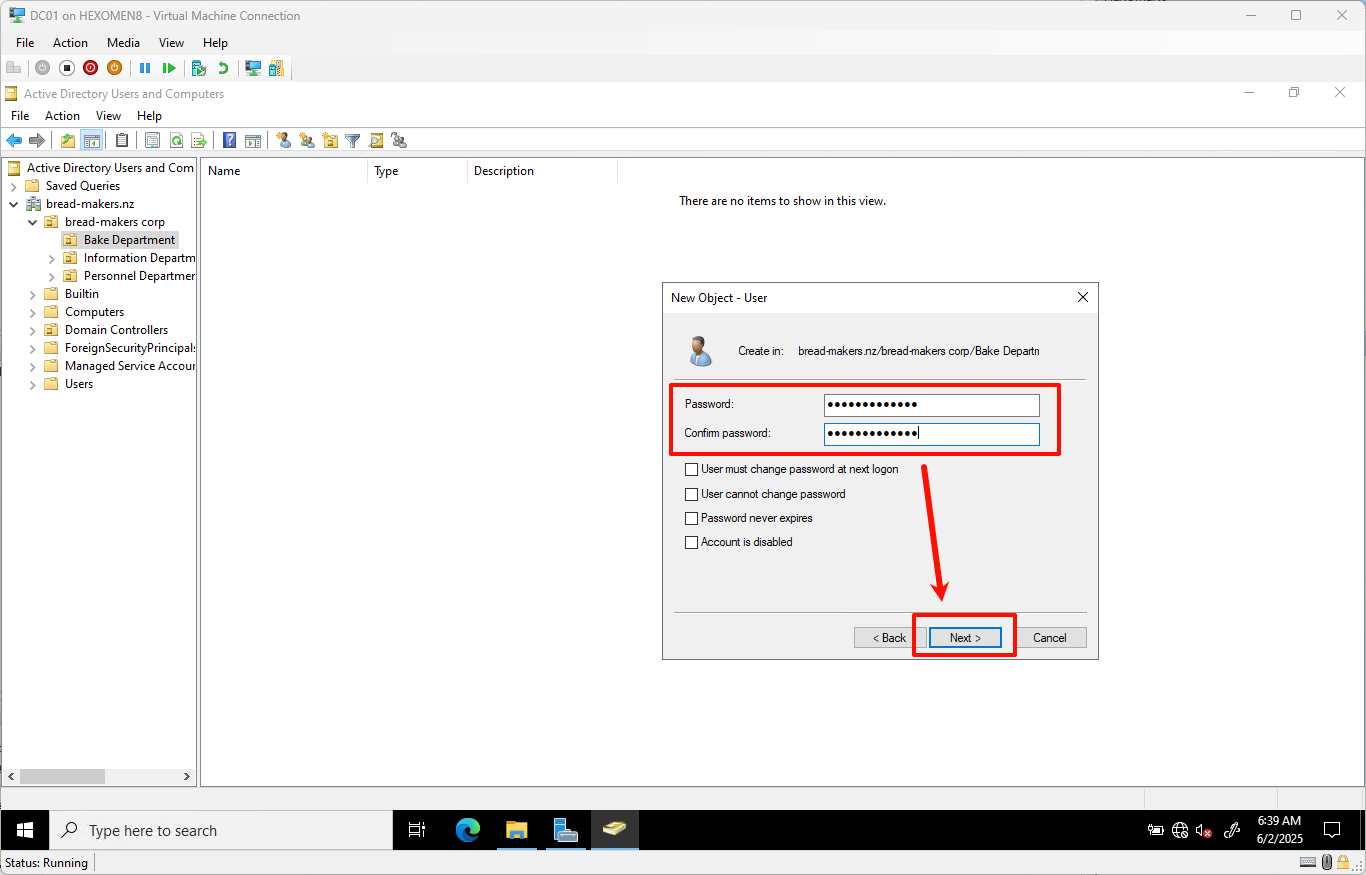Viewport: 1366px width, 875px height.
Task: Expand the Users container
Action: click(33, 384)
